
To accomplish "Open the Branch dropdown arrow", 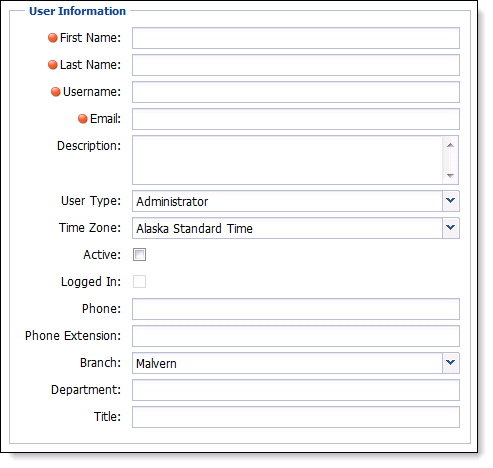I will tap(451, 363).
